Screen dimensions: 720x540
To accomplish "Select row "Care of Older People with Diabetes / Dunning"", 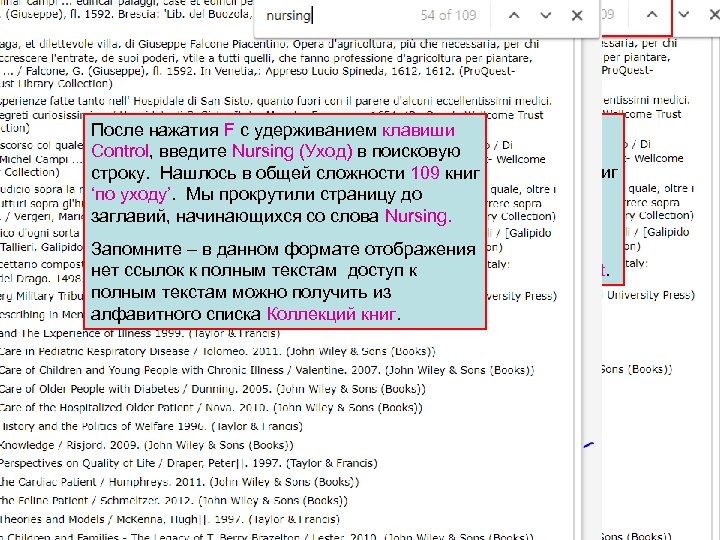I will (x=213, y=389).
